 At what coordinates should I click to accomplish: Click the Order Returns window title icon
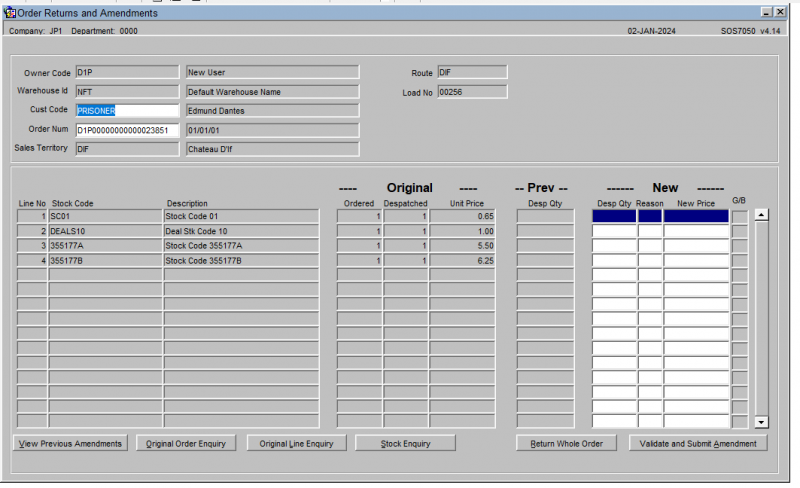(9, 13)
